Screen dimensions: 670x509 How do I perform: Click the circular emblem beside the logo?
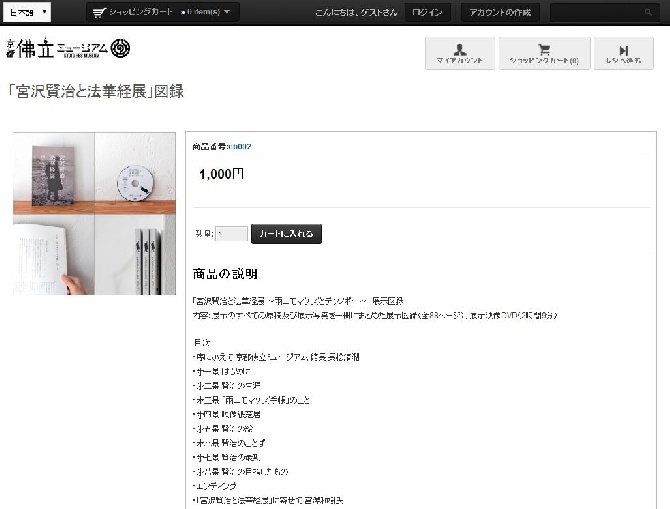120,48
